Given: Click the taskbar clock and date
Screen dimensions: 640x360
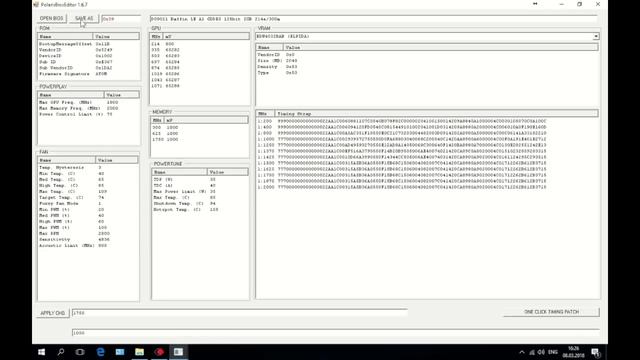Looking at the screenshot, I should (x=573, y=352).
